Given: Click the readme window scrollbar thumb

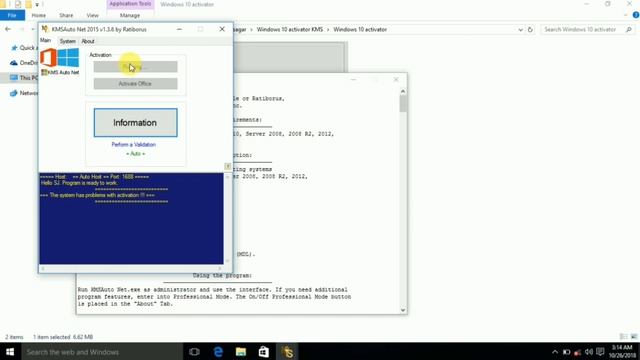Looking at the screenshot, I should click(403, 104).
